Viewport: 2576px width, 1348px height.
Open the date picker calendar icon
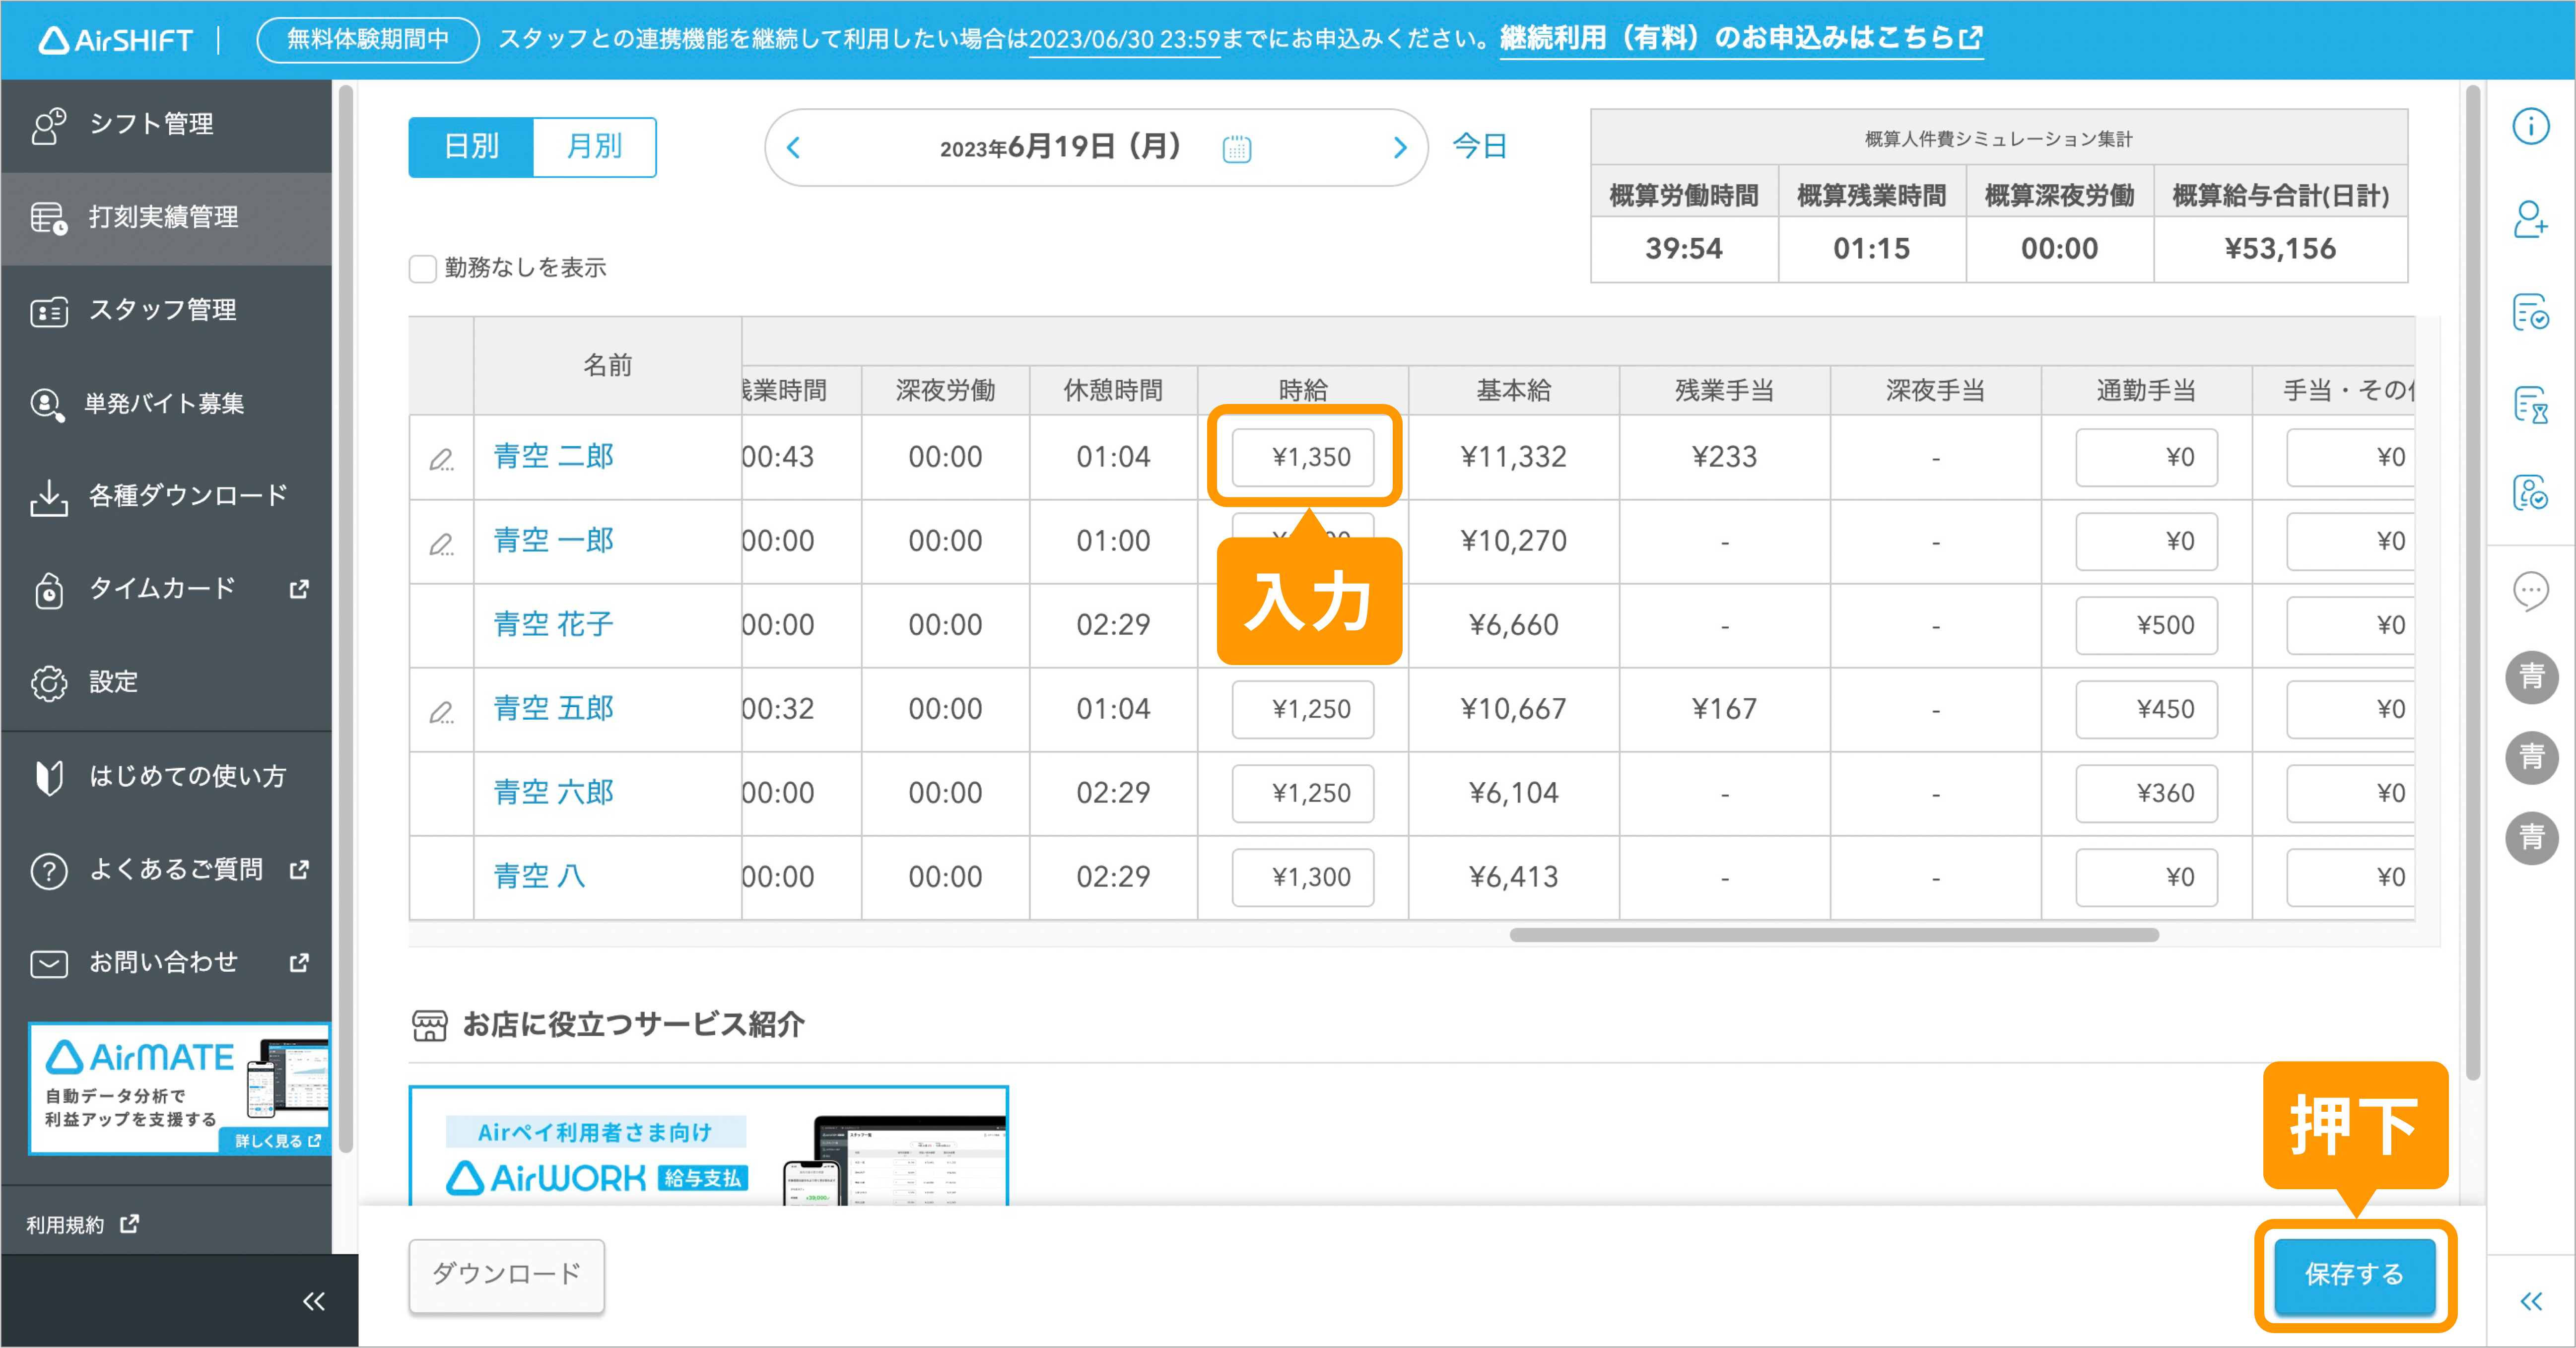pyautogui.click(x=1237, y=149)
